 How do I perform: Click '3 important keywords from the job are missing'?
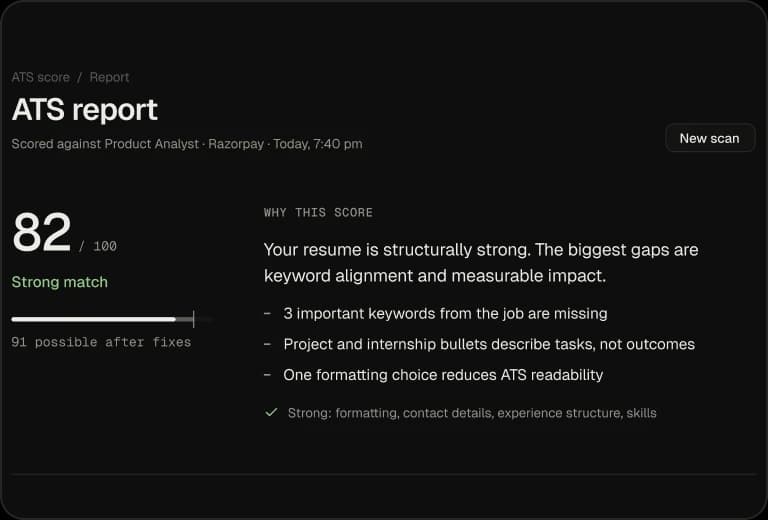coord(445,313)
